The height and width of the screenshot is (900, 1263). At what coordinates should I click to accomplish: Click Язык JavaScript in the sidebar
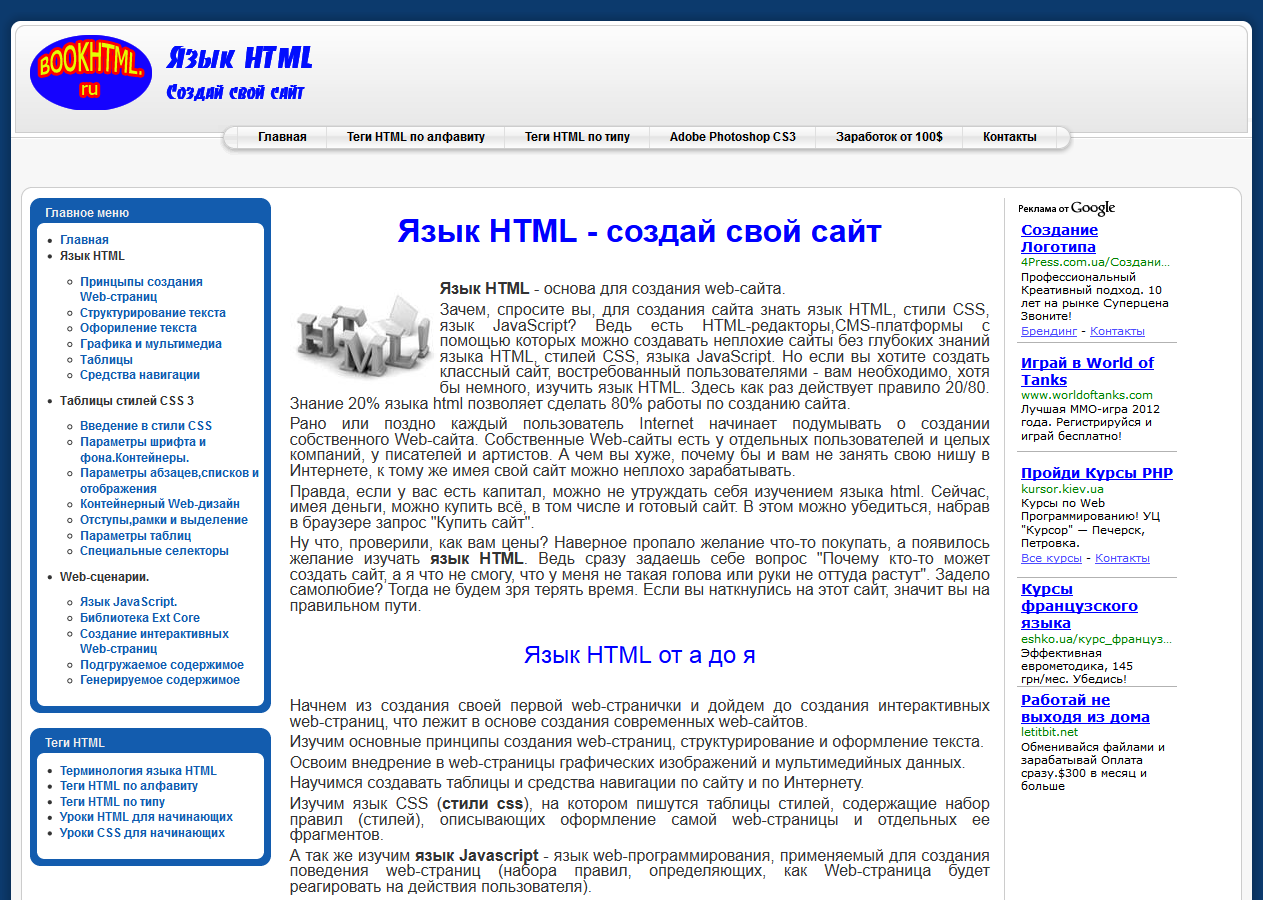[129, 599]
